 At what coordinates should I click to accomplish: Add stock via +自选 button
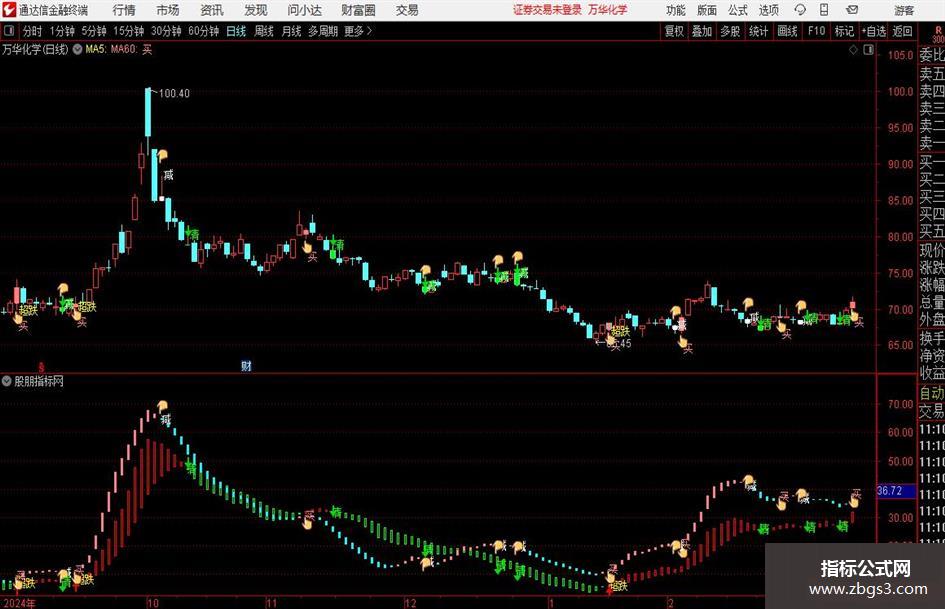[x=873, y=31]
